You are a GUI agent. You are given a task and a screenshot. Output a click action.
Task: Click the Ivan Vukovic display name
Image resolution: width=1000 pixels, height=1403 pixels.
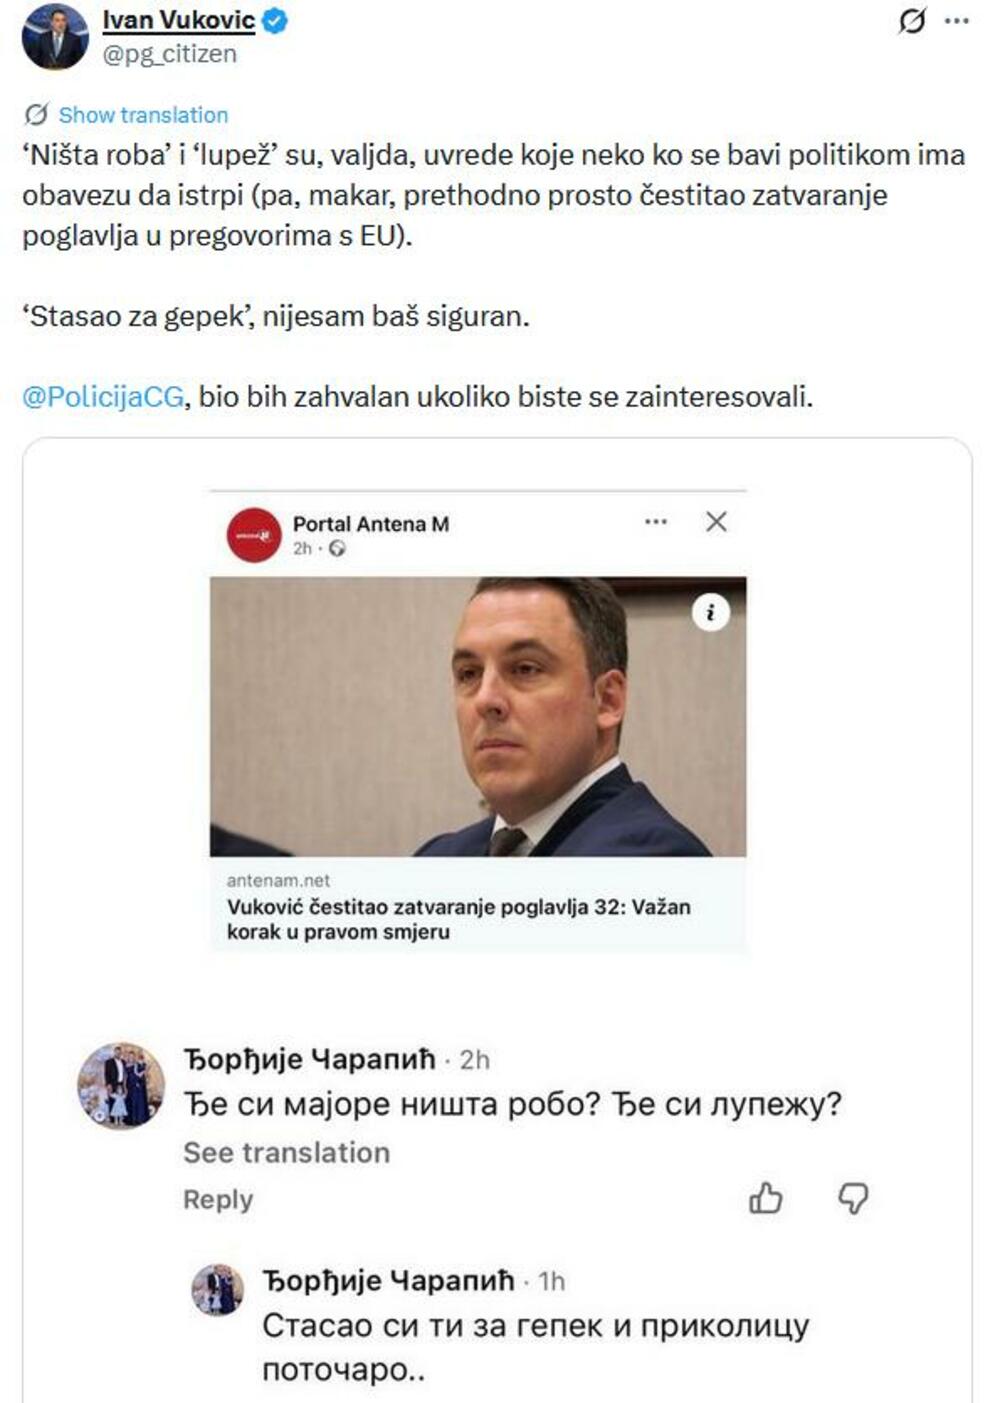click(x=178, y=21)
